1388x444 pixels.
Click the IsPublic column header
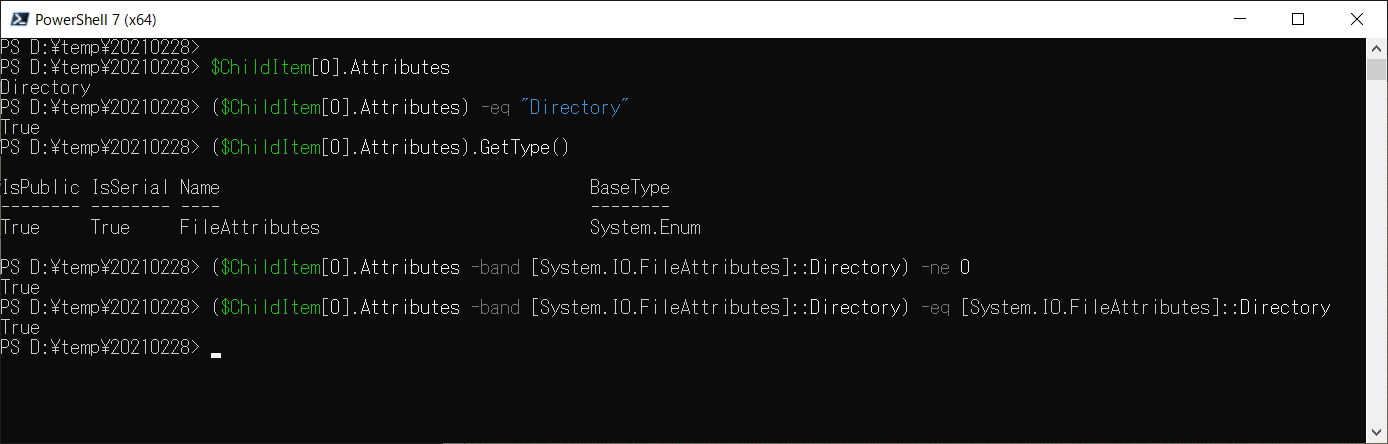[x=40, y=187]
